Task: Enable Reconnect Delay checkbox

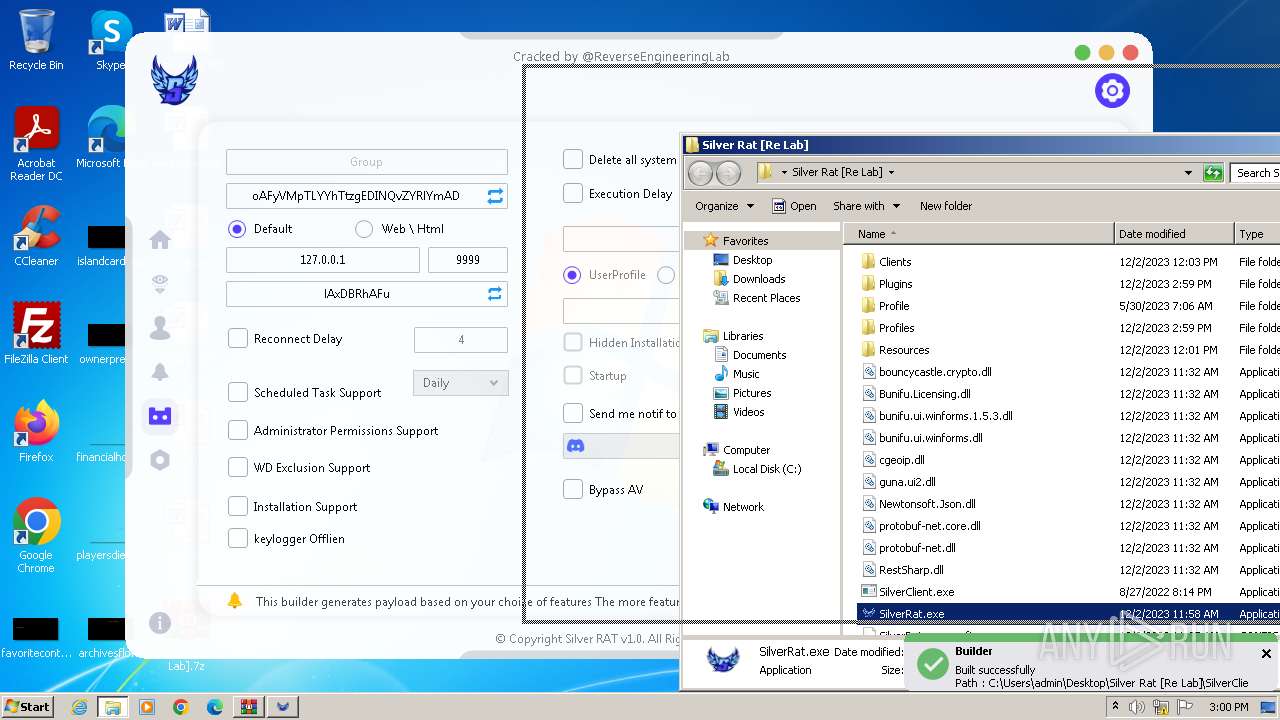Action: point(238,339)
